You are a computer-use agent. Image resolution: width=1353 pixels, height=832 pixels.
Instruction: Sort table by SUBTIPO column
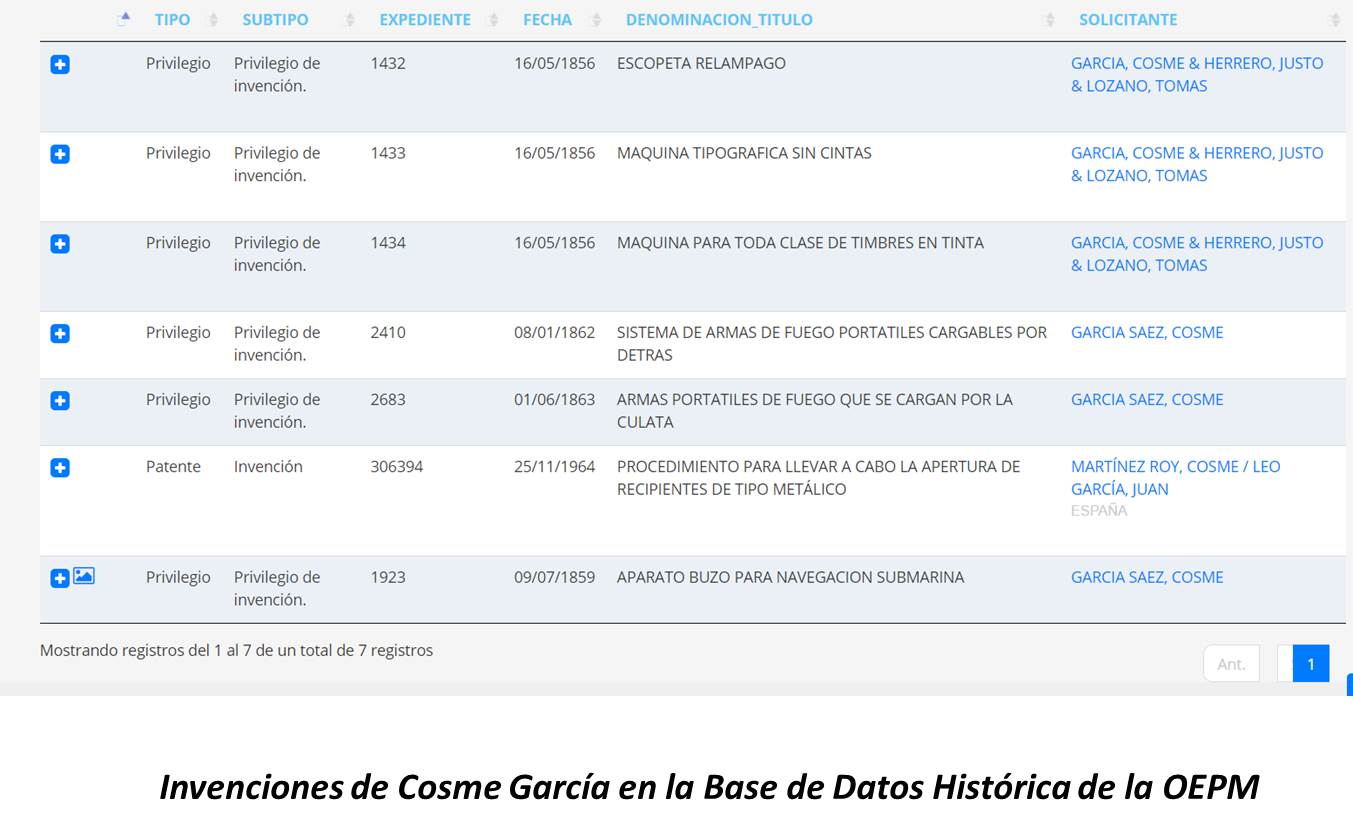pyautogui.click(x=275, y=20)
